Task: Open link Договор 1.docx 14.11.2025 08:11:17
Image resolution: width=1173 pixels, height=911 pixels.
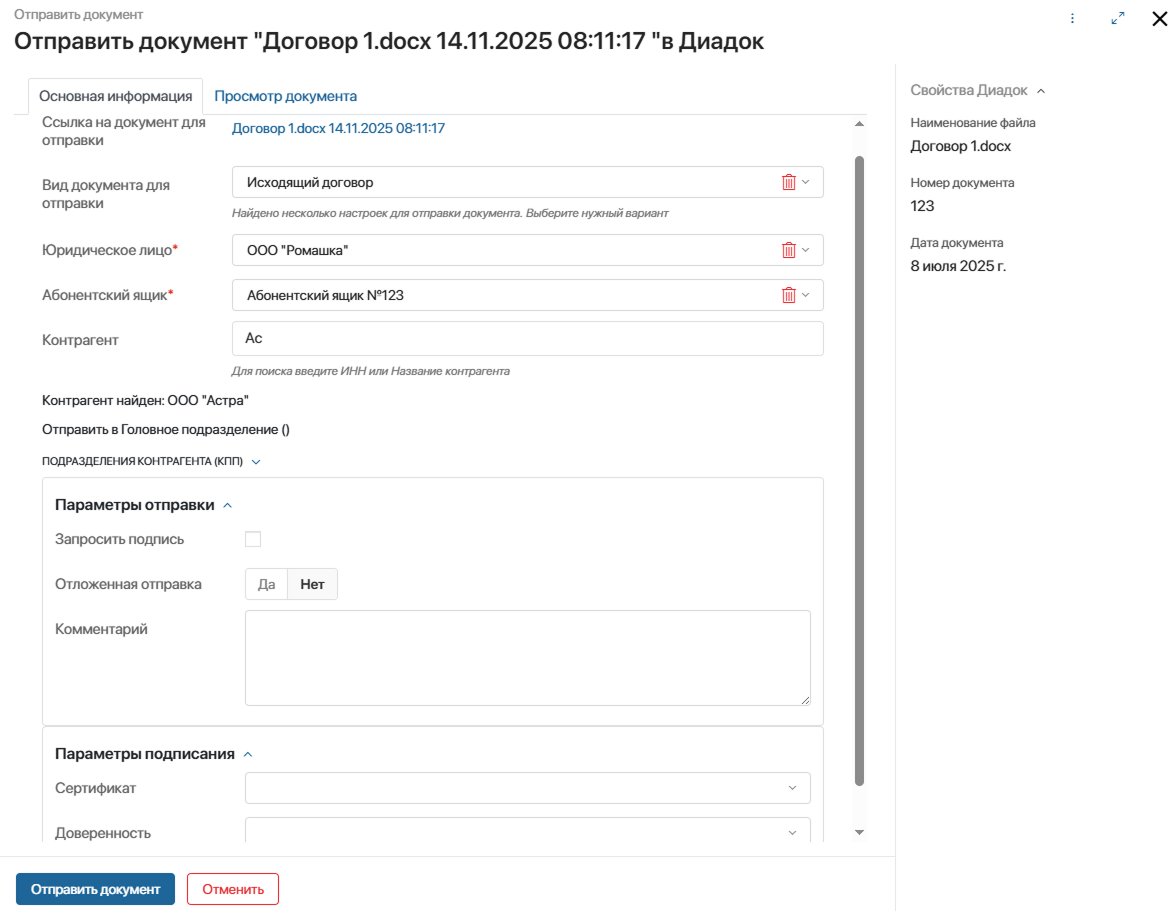Action: click(x=338, y=129)
